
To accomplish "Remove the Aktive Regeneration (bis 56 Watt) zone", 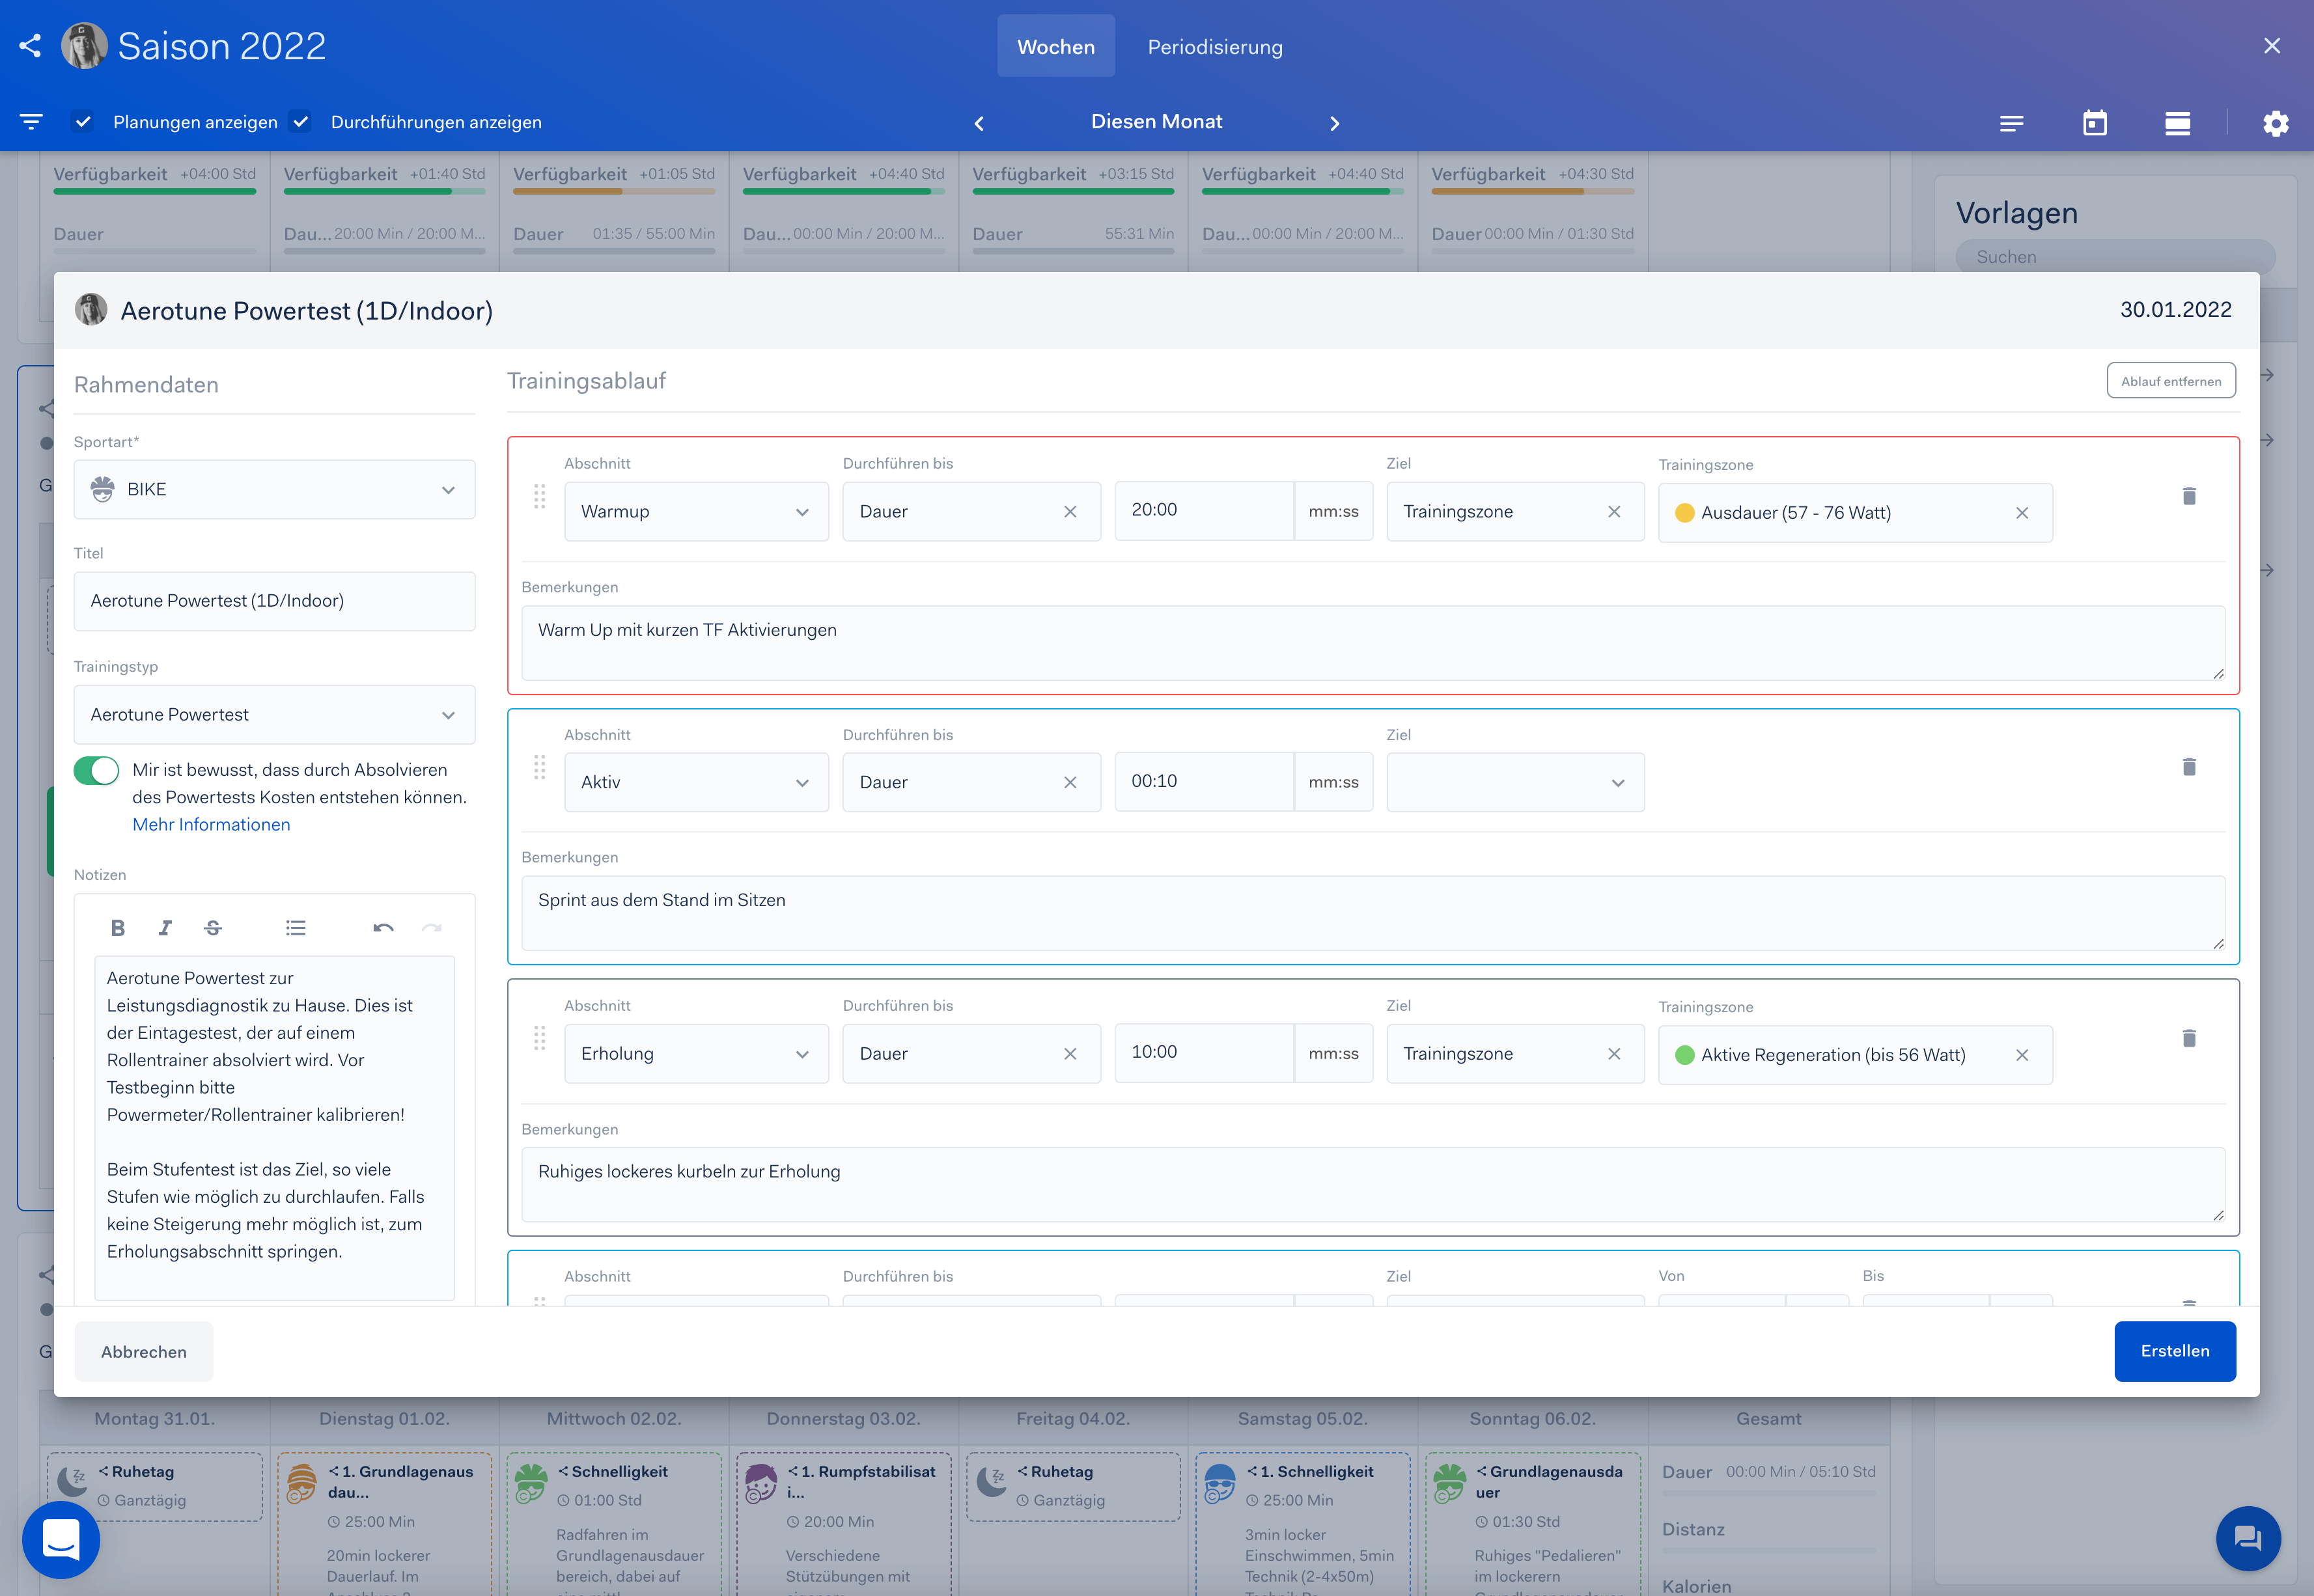I will tap(2022, 1055).
